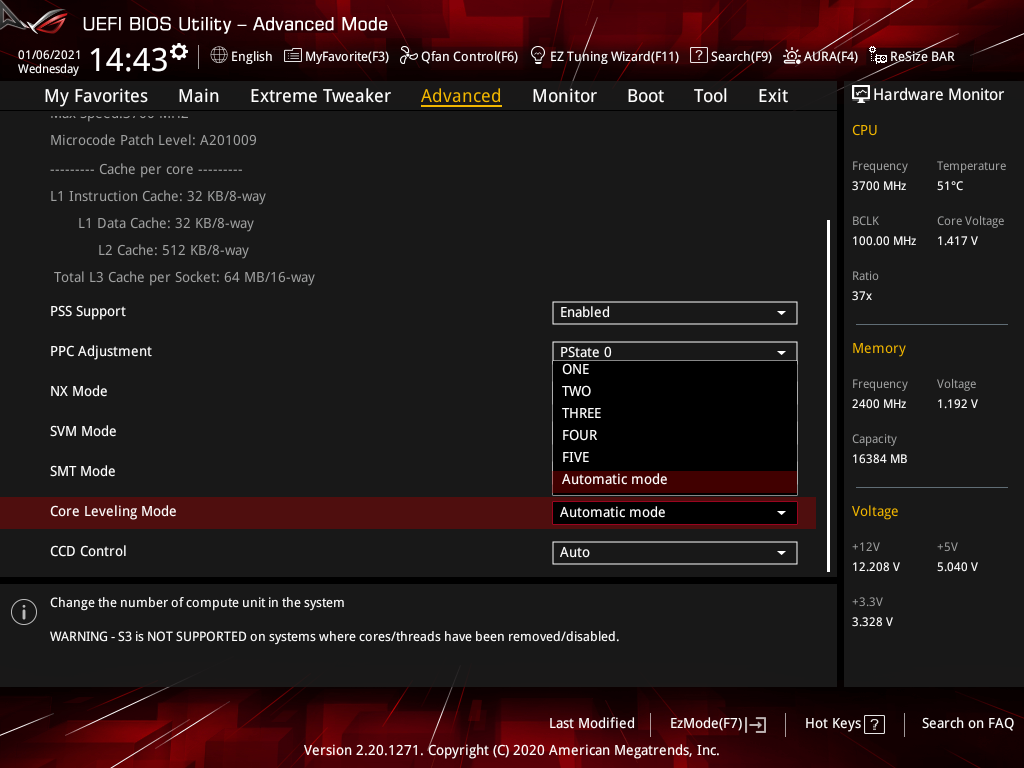The image size is (1024, 768).
Task: Open the Boot tab
Action: point(645,96)
